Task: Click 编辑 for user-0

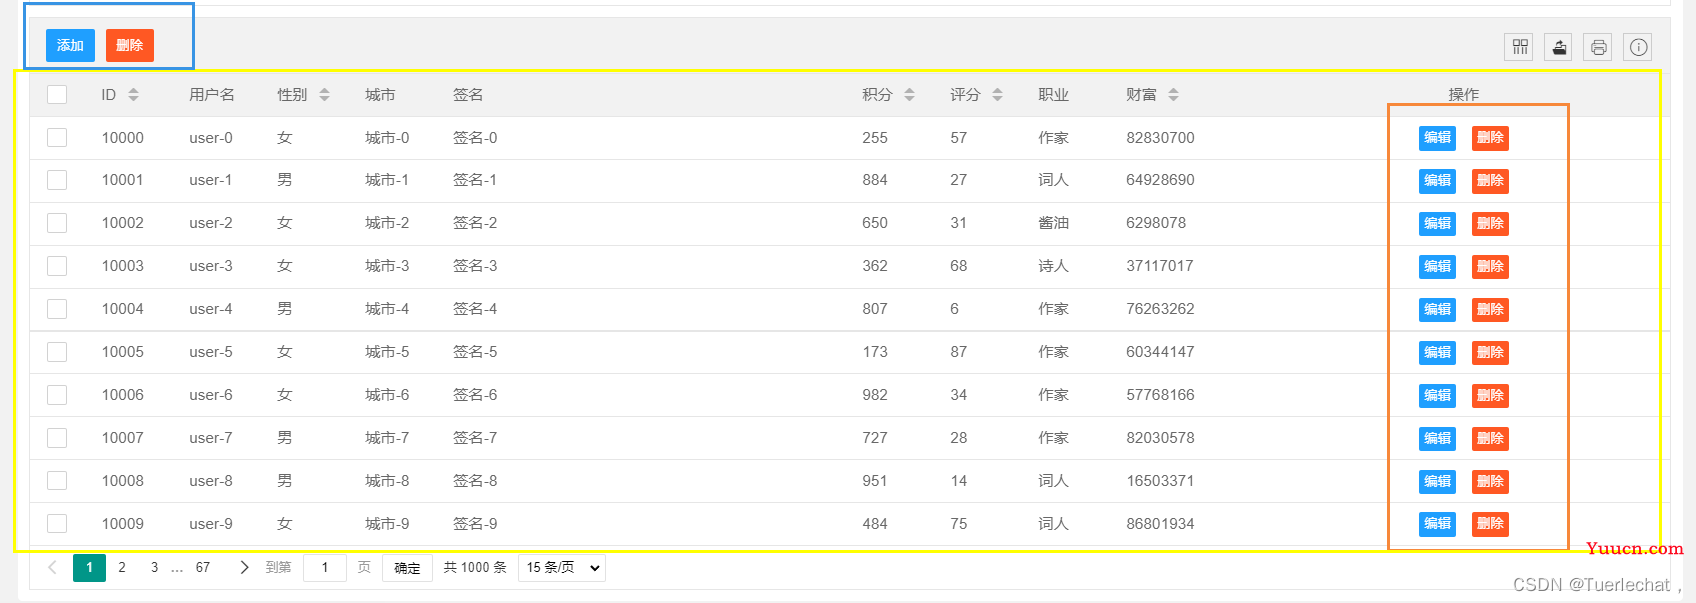Action: 1437,138
